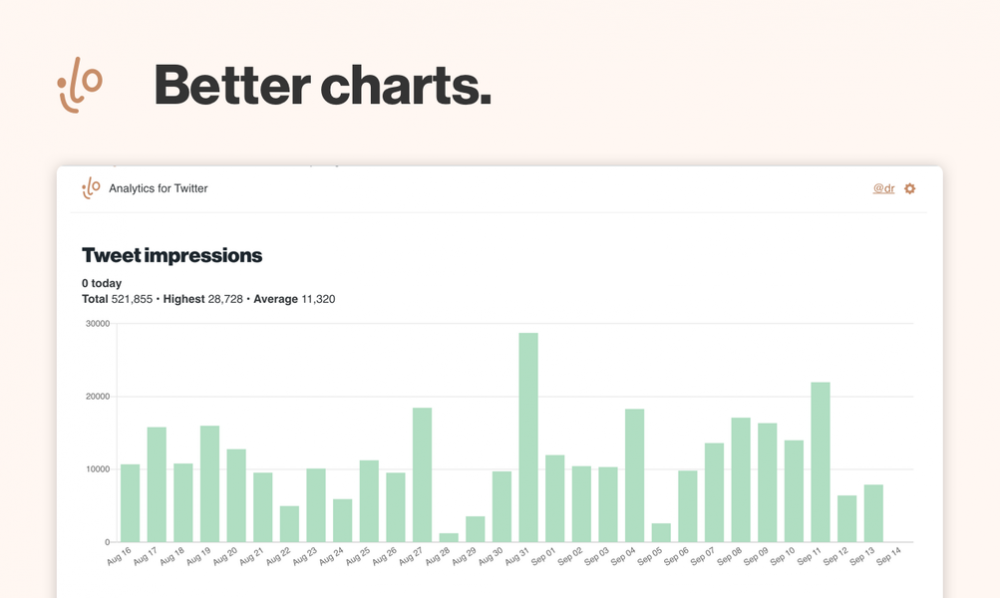
Task: Click the Better charts. headline text
Action: click(323, 85)
